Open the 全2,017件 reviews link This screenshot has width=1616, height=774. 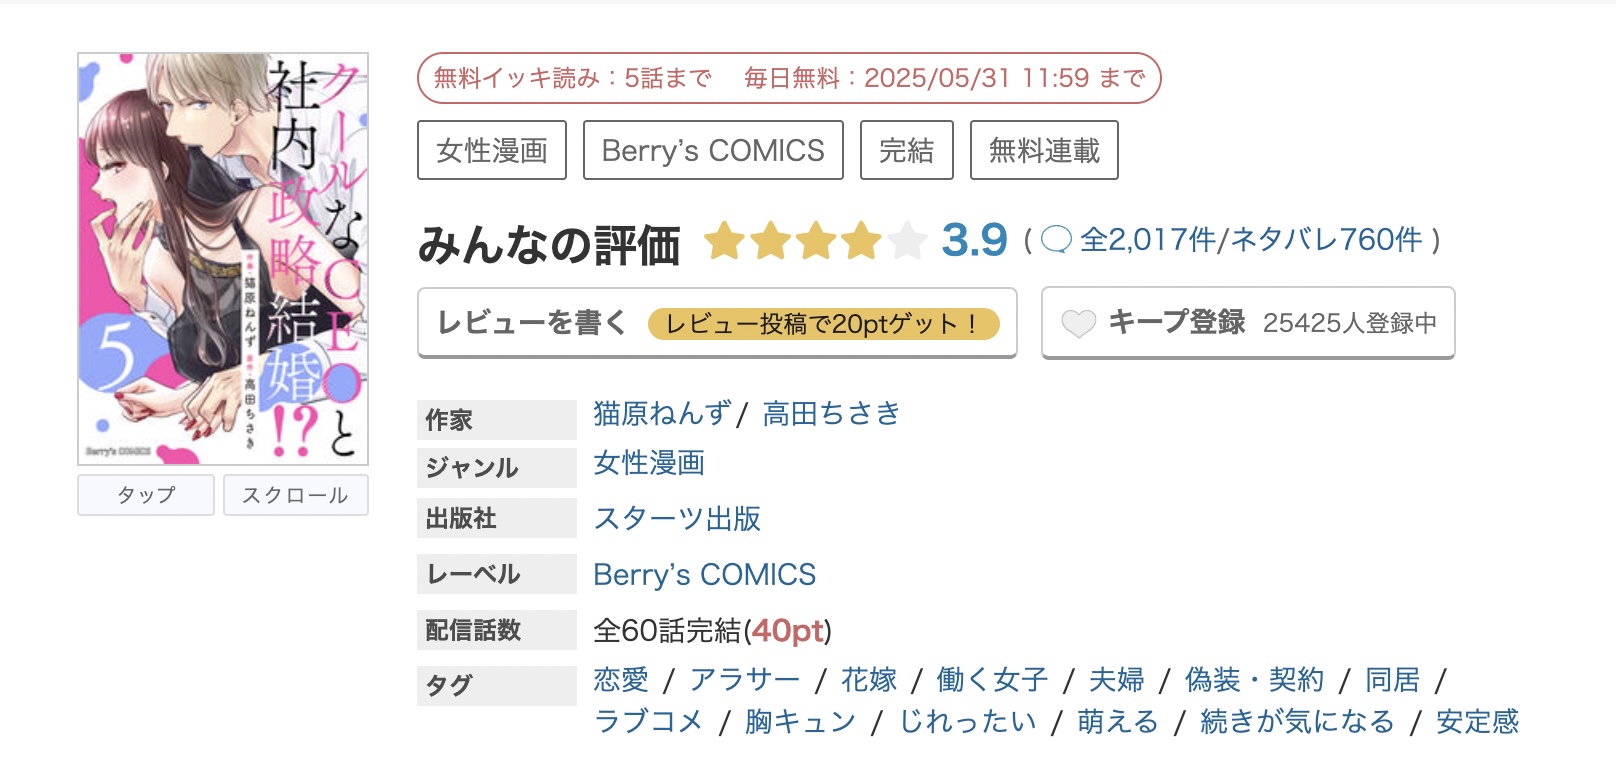[x=1148, y=240]
